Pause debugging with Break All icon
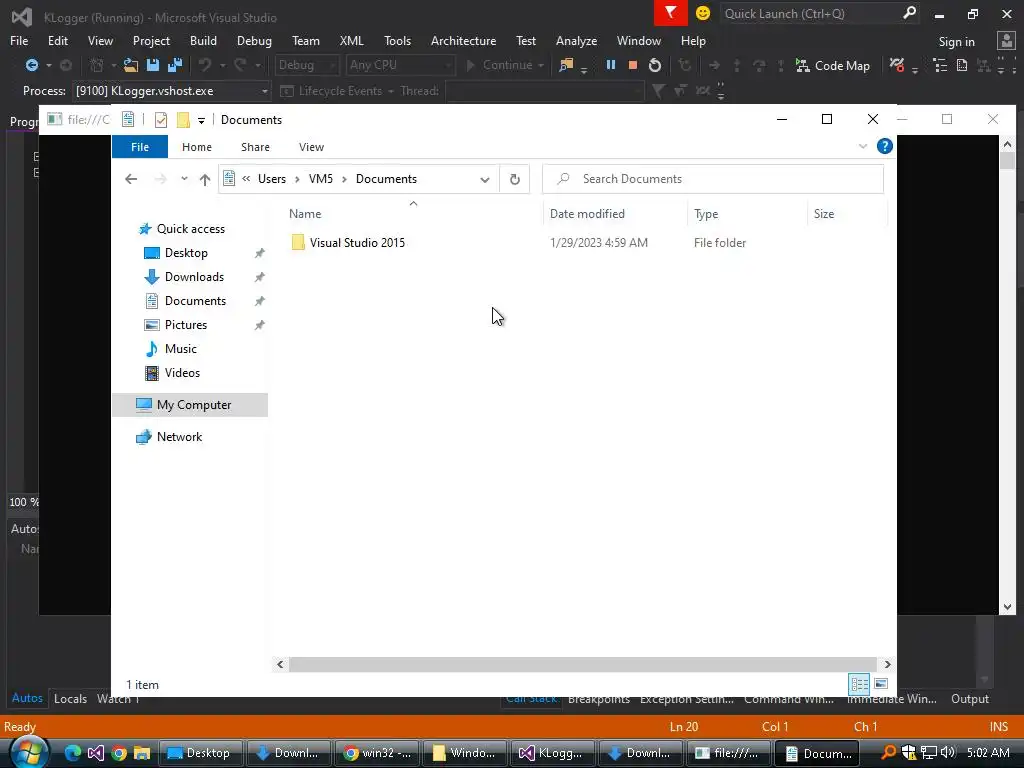This screenshot has width=1024, height=768. click(x=611, y=65)
